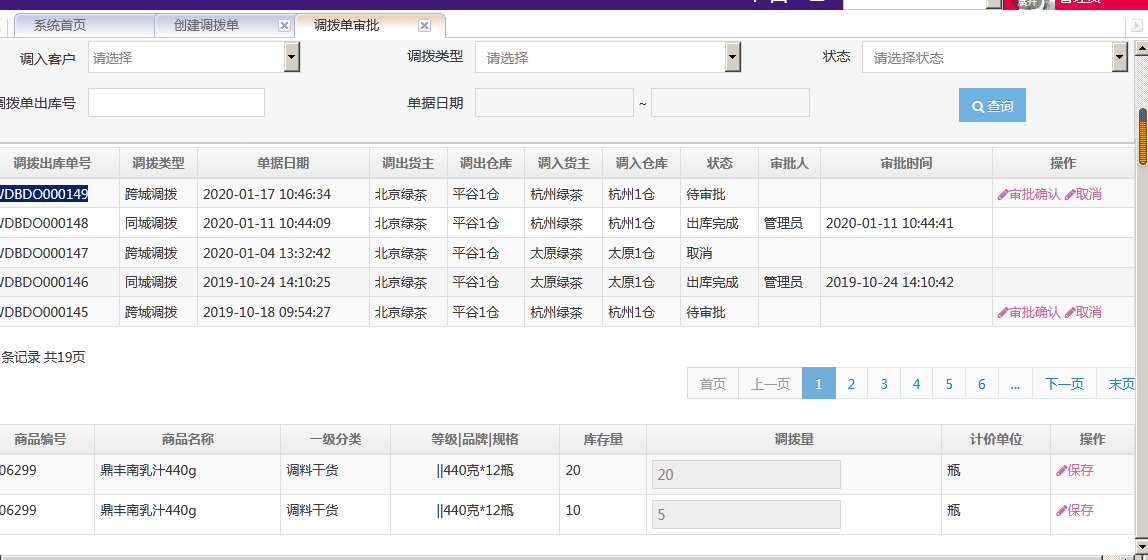Go to page 5
Viewport: 1148px width, 560px height.
click(950, 384)
